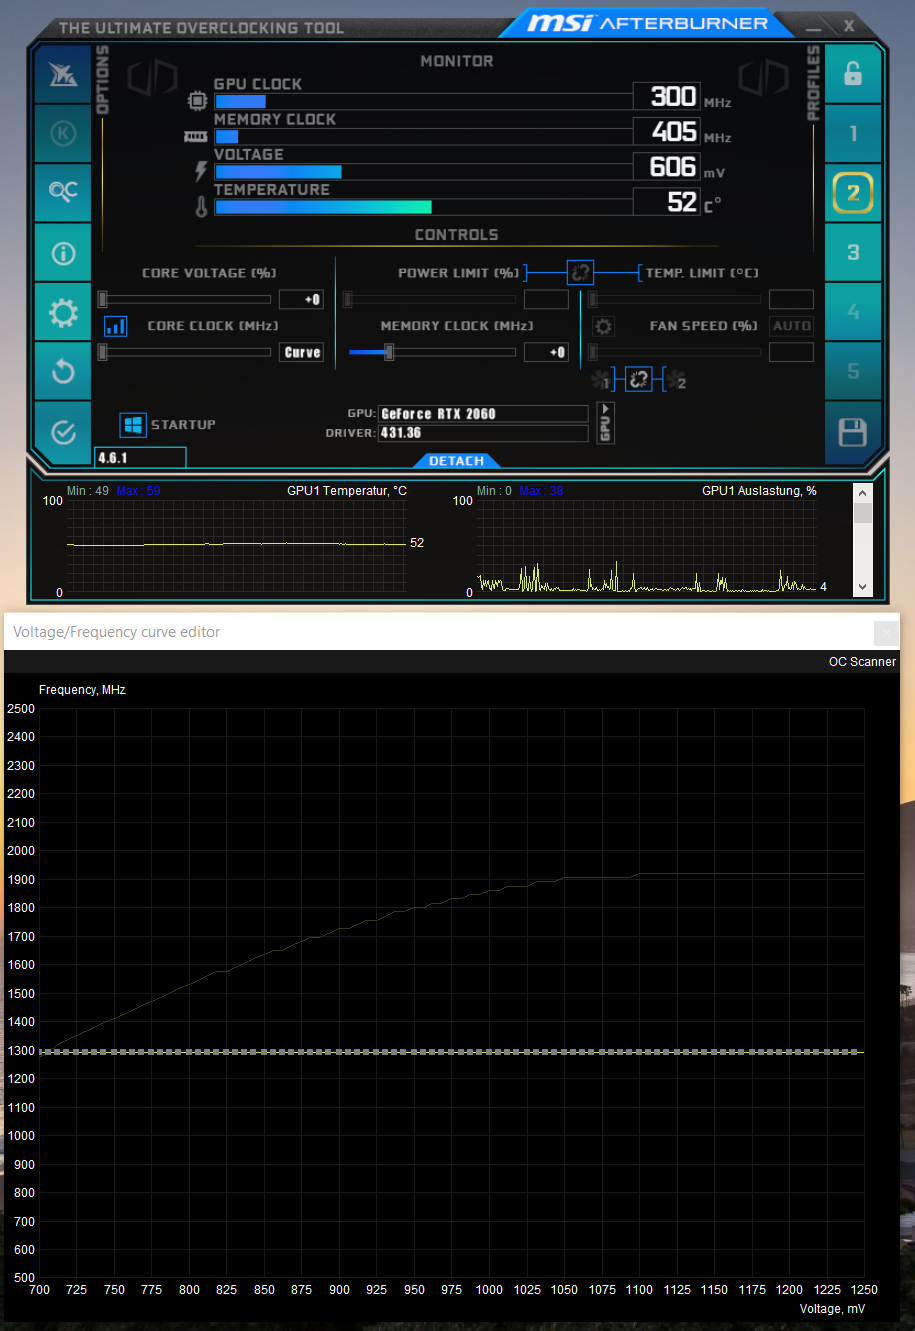This screenshot has width=915, height=1331.
Task: Click the thermometer icon beside Temperature
Action: (x=201, y=207)
